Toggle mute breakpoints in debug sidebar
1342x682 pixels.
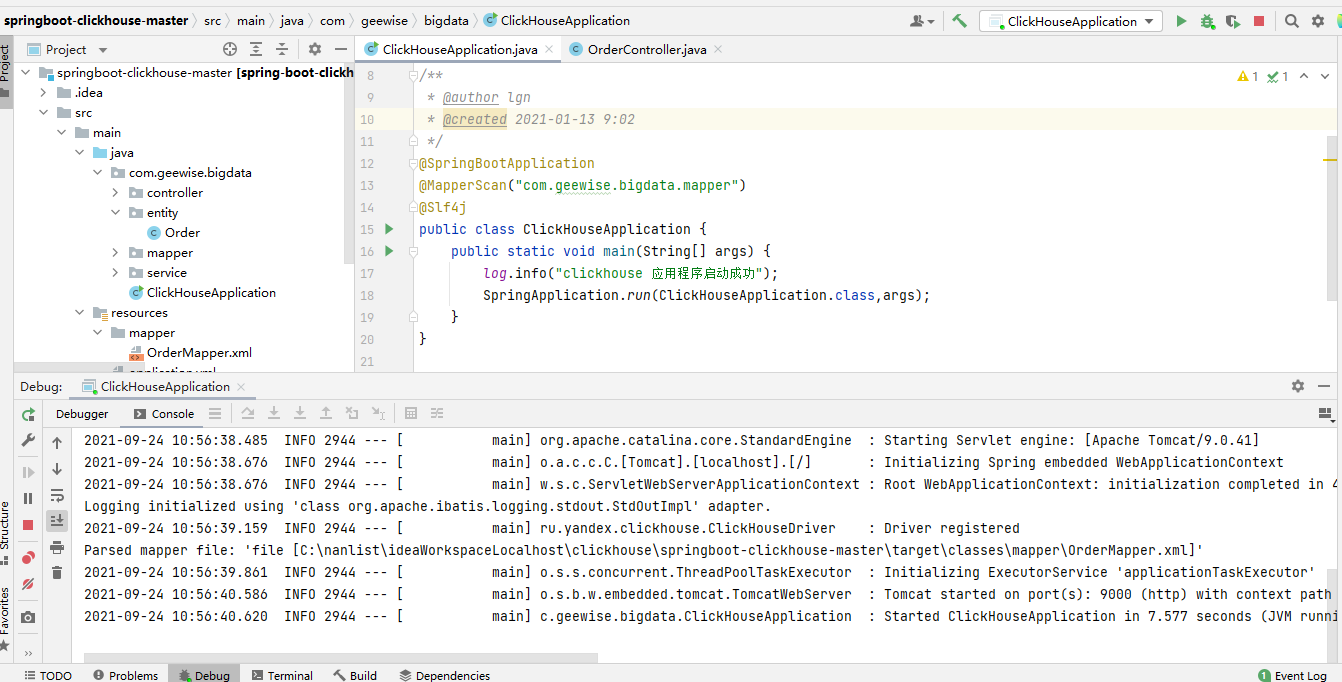[28, 583]
